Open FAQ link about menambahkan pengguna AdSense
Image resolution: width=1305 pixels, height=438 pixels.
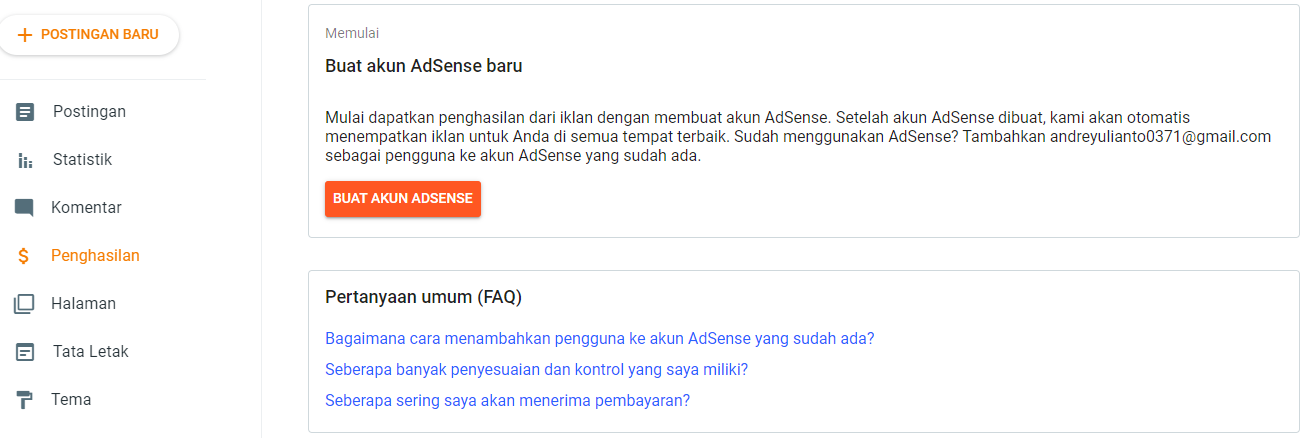coord(600,338)
